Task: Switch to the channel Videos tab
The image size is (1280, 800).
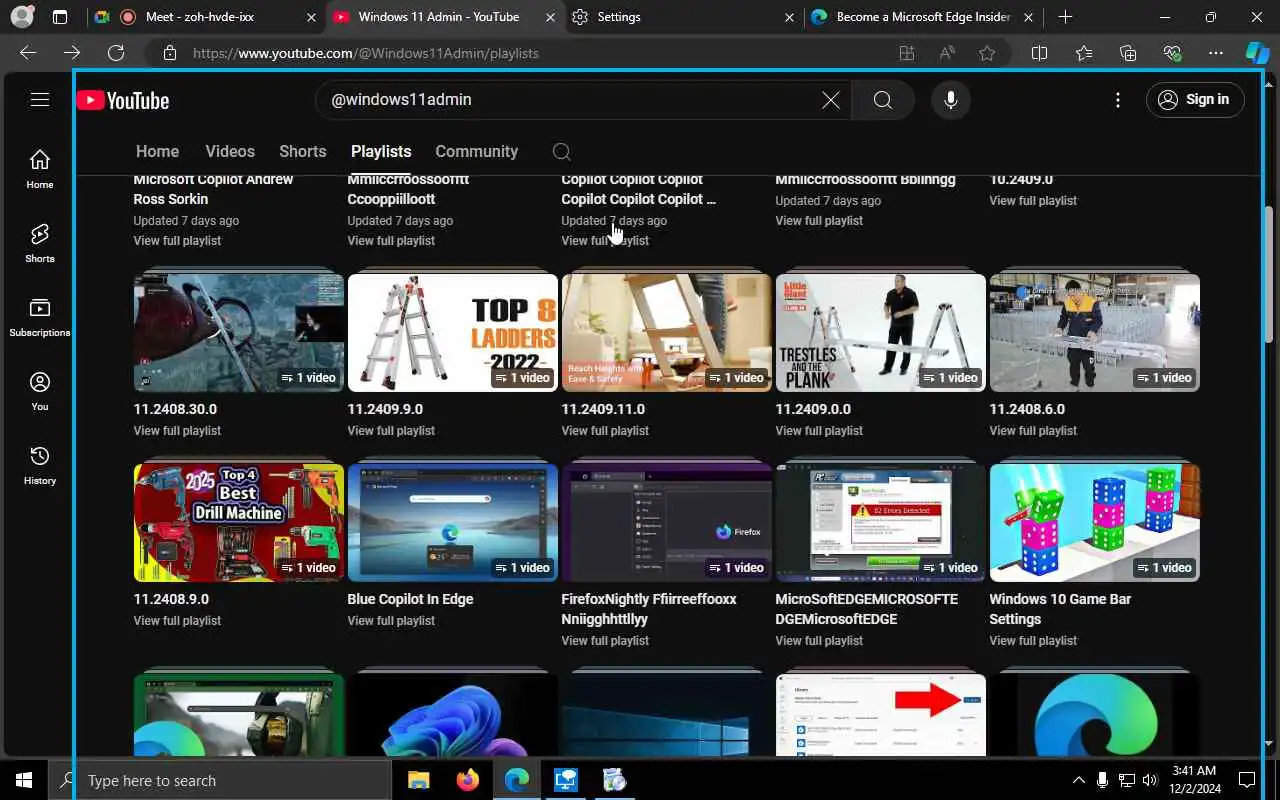Action: [230, 151]
